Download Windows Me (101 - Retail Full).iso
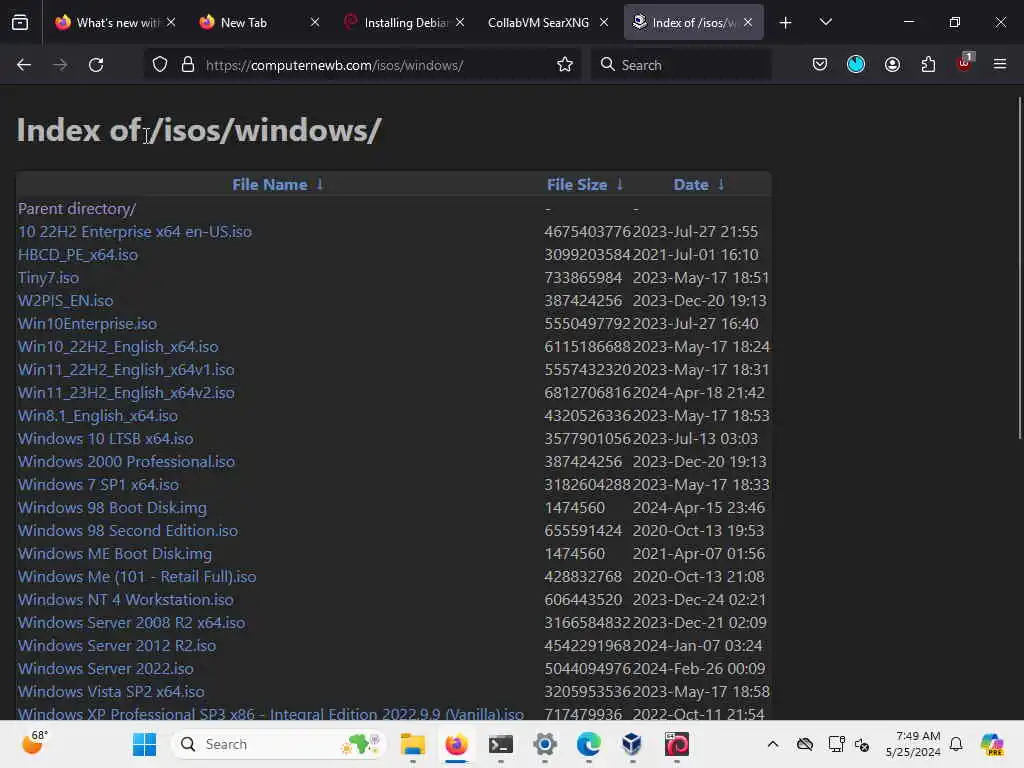Screen dimensions: 1024x768 pyautogui.click(x=137, y=577)
